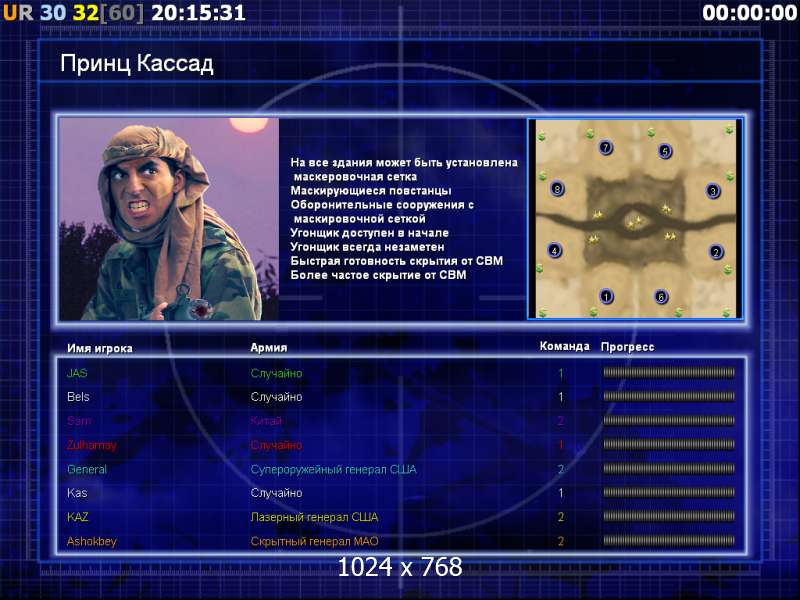
Task: Select start position 4 on the map
Action: coord(554,251)
